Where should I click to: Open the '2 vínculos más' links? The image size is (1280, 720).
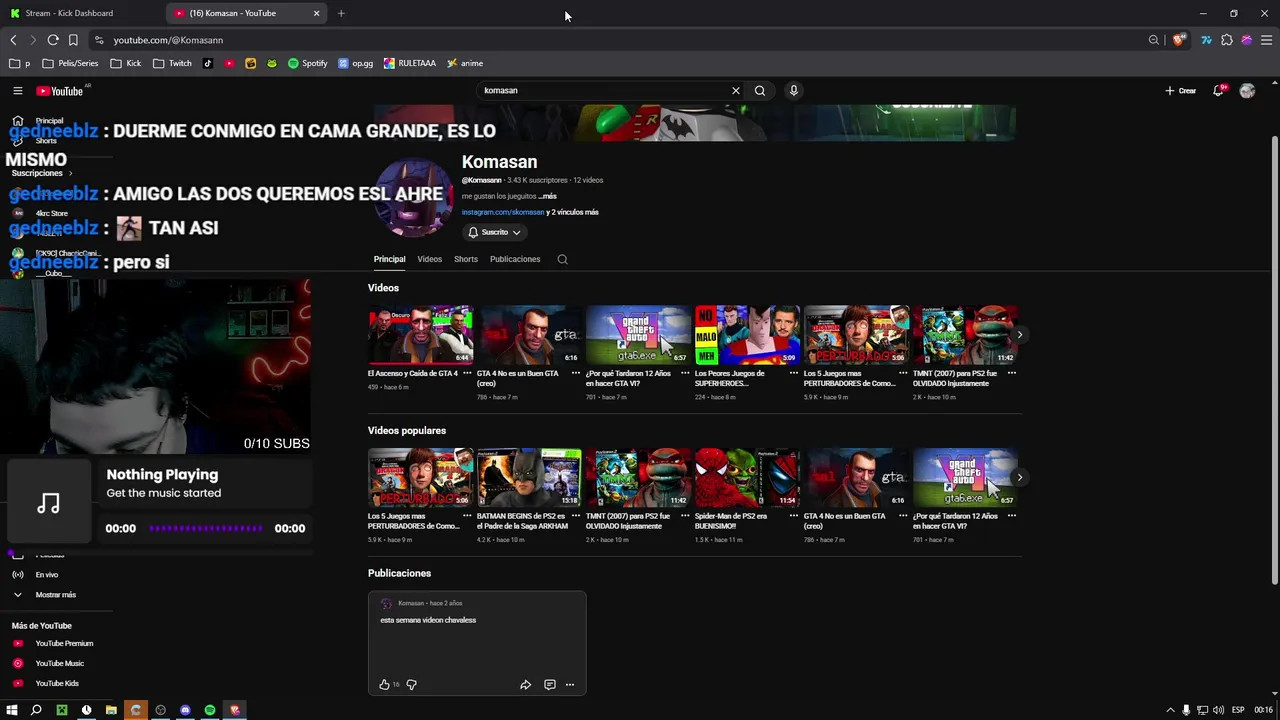point(575,212)
